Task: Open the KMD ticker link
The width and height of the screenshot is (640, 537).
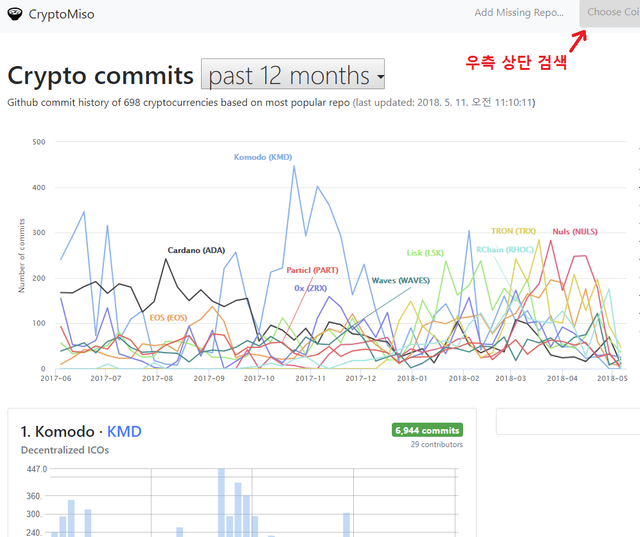Action: pos(124,431)
